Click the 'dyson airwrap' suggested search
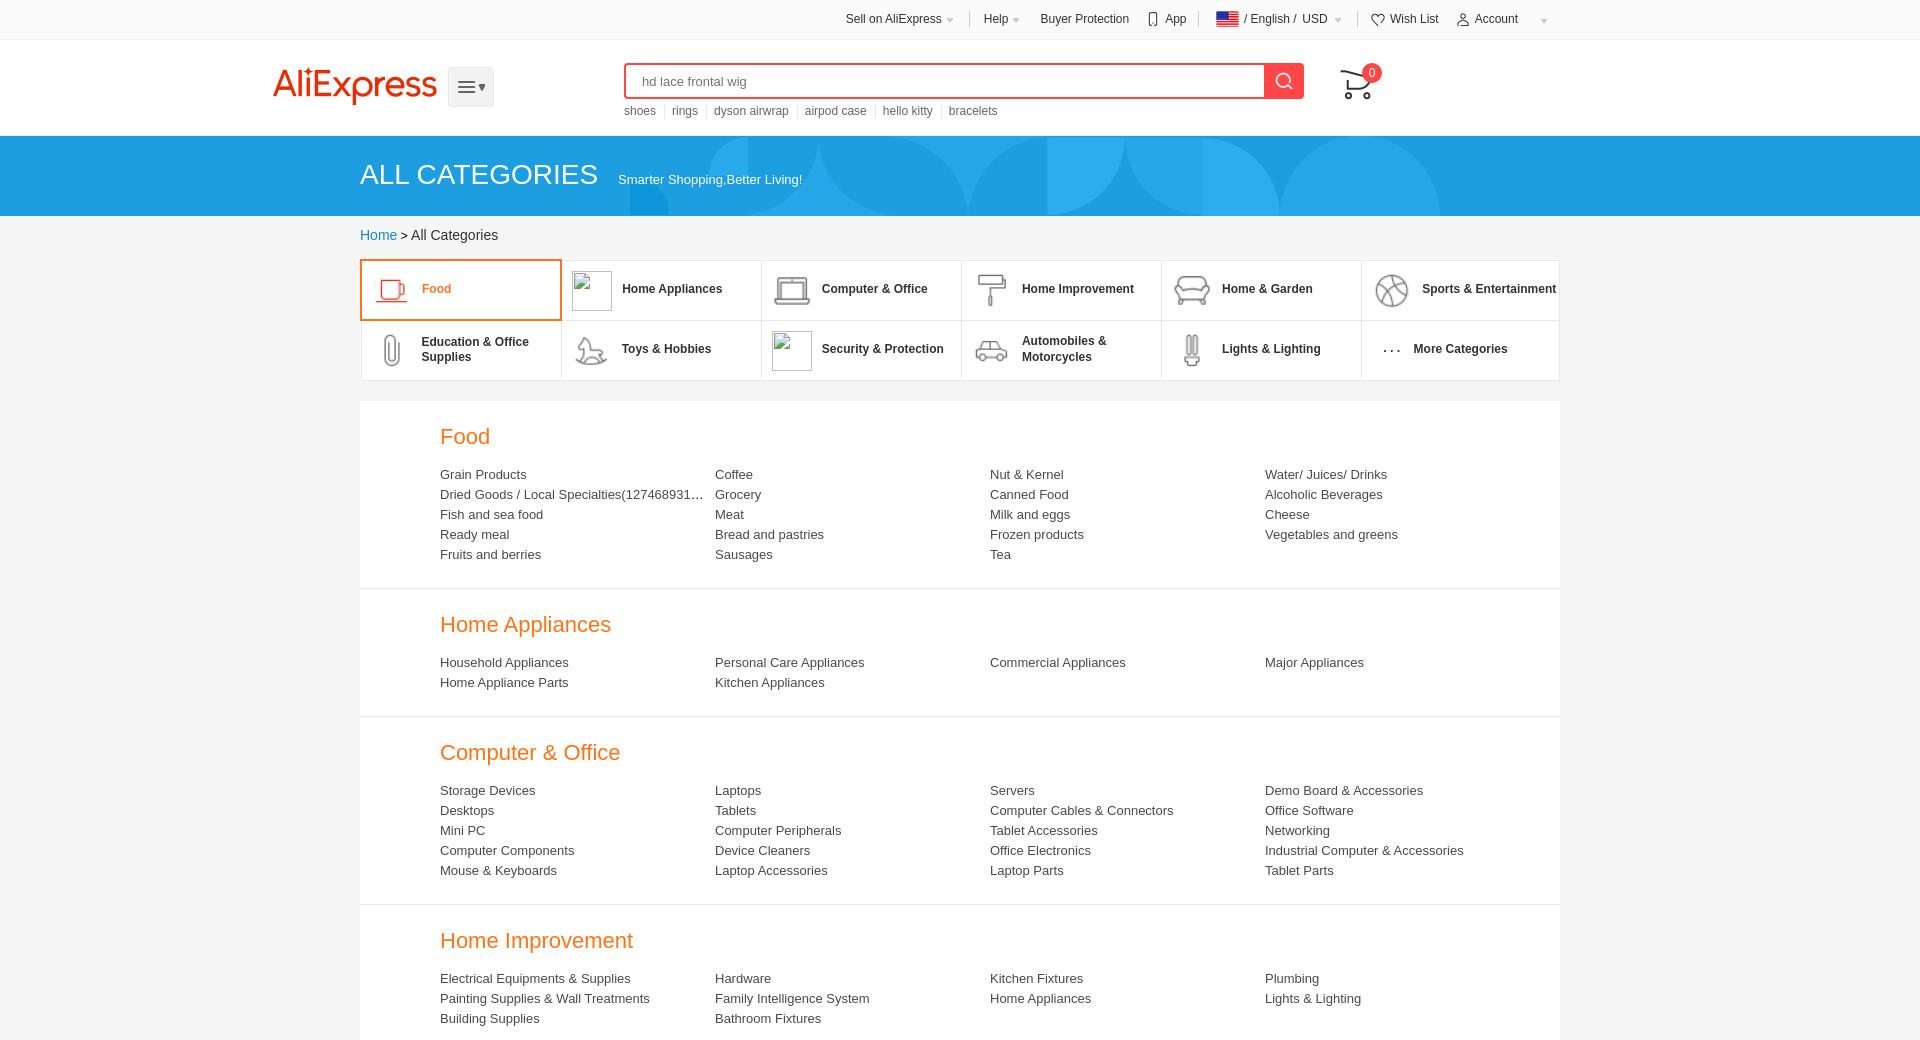 point(751,111)
